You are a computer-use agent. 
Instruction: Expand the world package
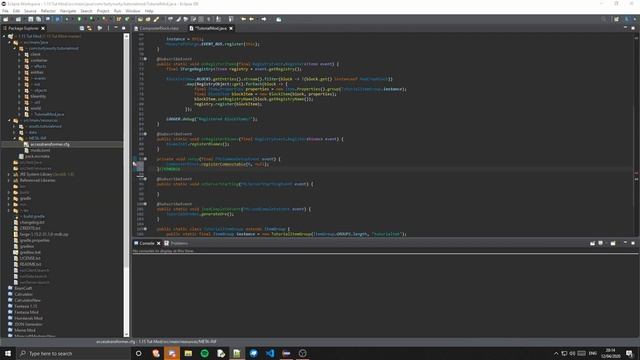point(19,109)
